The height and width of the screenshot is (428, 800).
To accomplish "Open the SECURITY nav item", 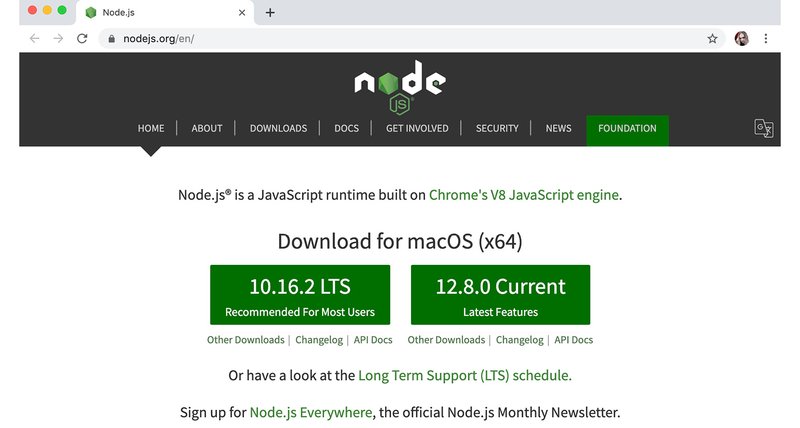I will (497, 129).
